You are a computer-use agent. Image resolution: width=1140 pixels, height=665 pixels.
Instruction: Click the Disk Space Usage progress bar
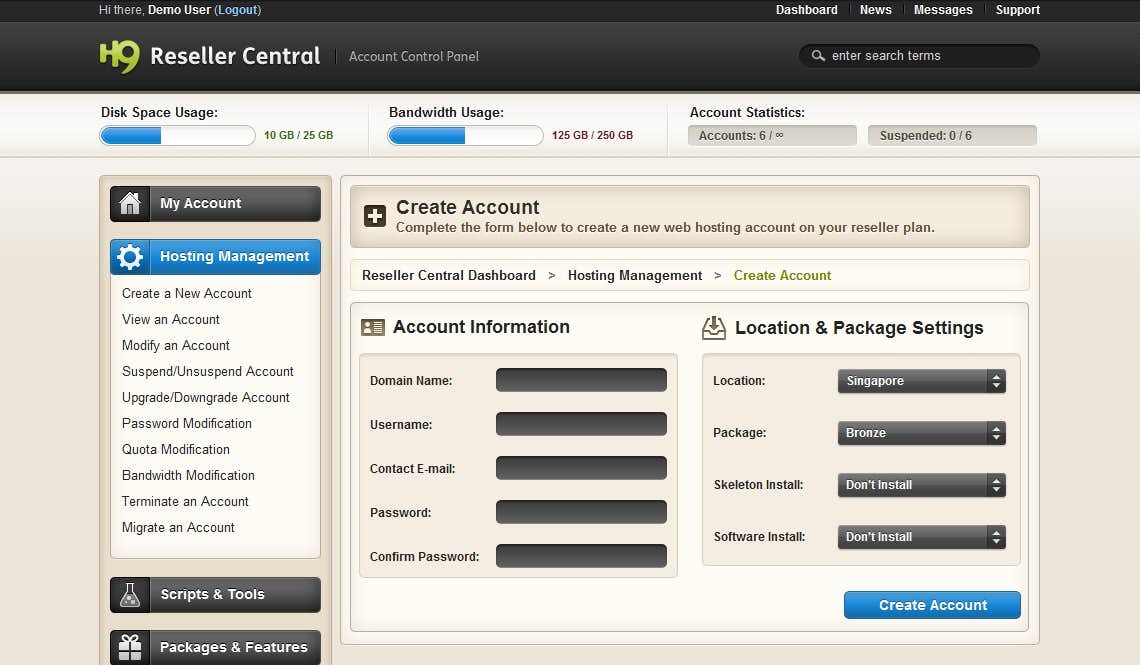(x=177, y=136)
